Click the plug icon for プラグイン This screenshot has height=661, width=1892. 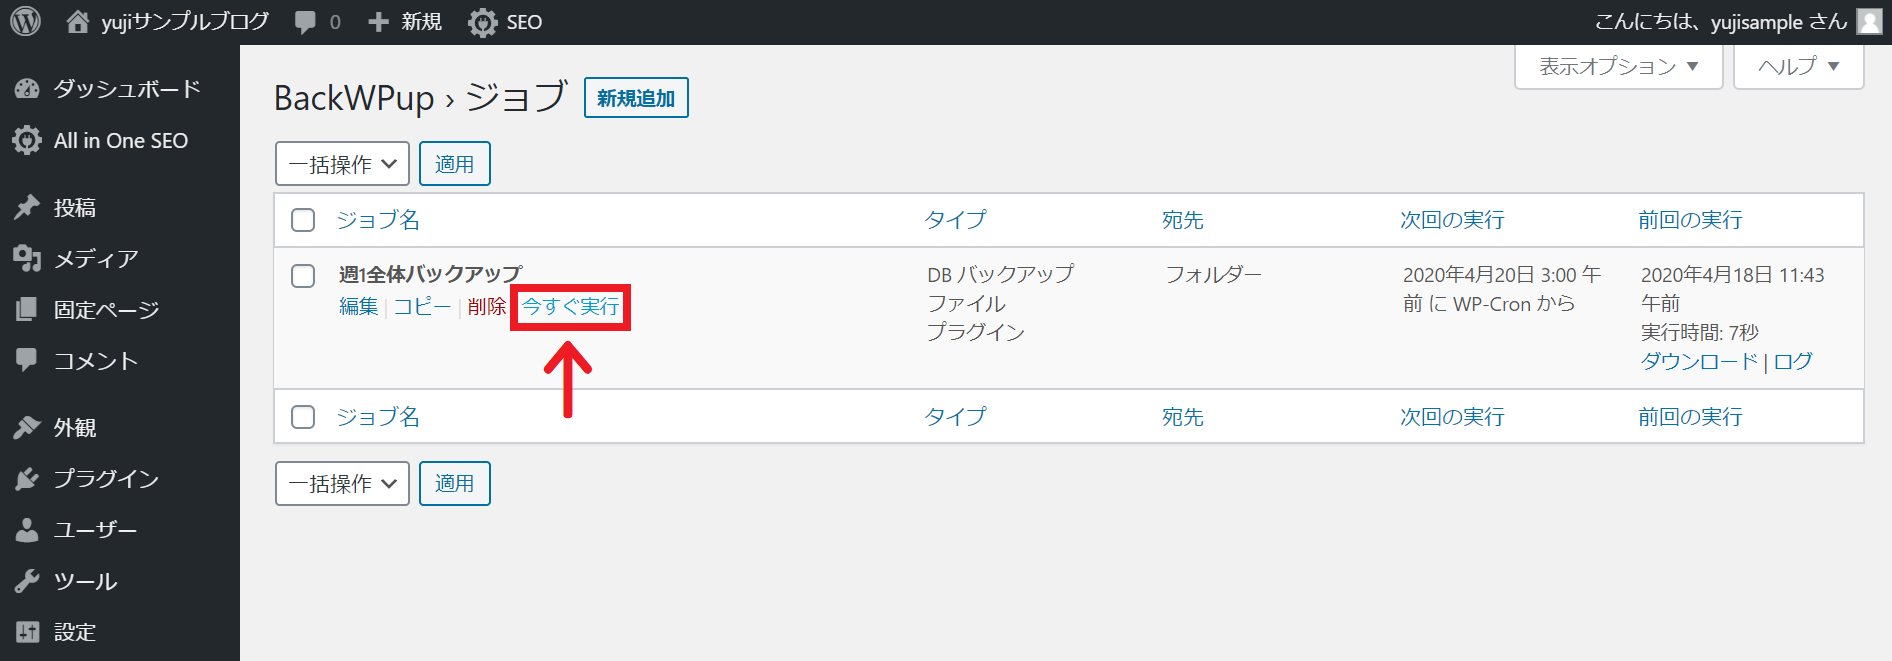pos(27,479)
